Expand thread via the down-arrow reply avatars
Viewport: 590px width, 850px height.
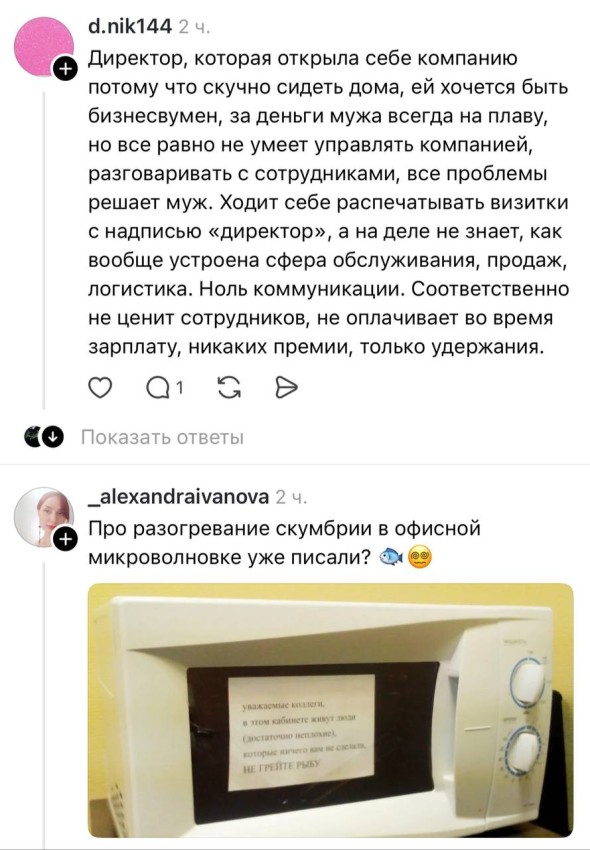(44, 436)
